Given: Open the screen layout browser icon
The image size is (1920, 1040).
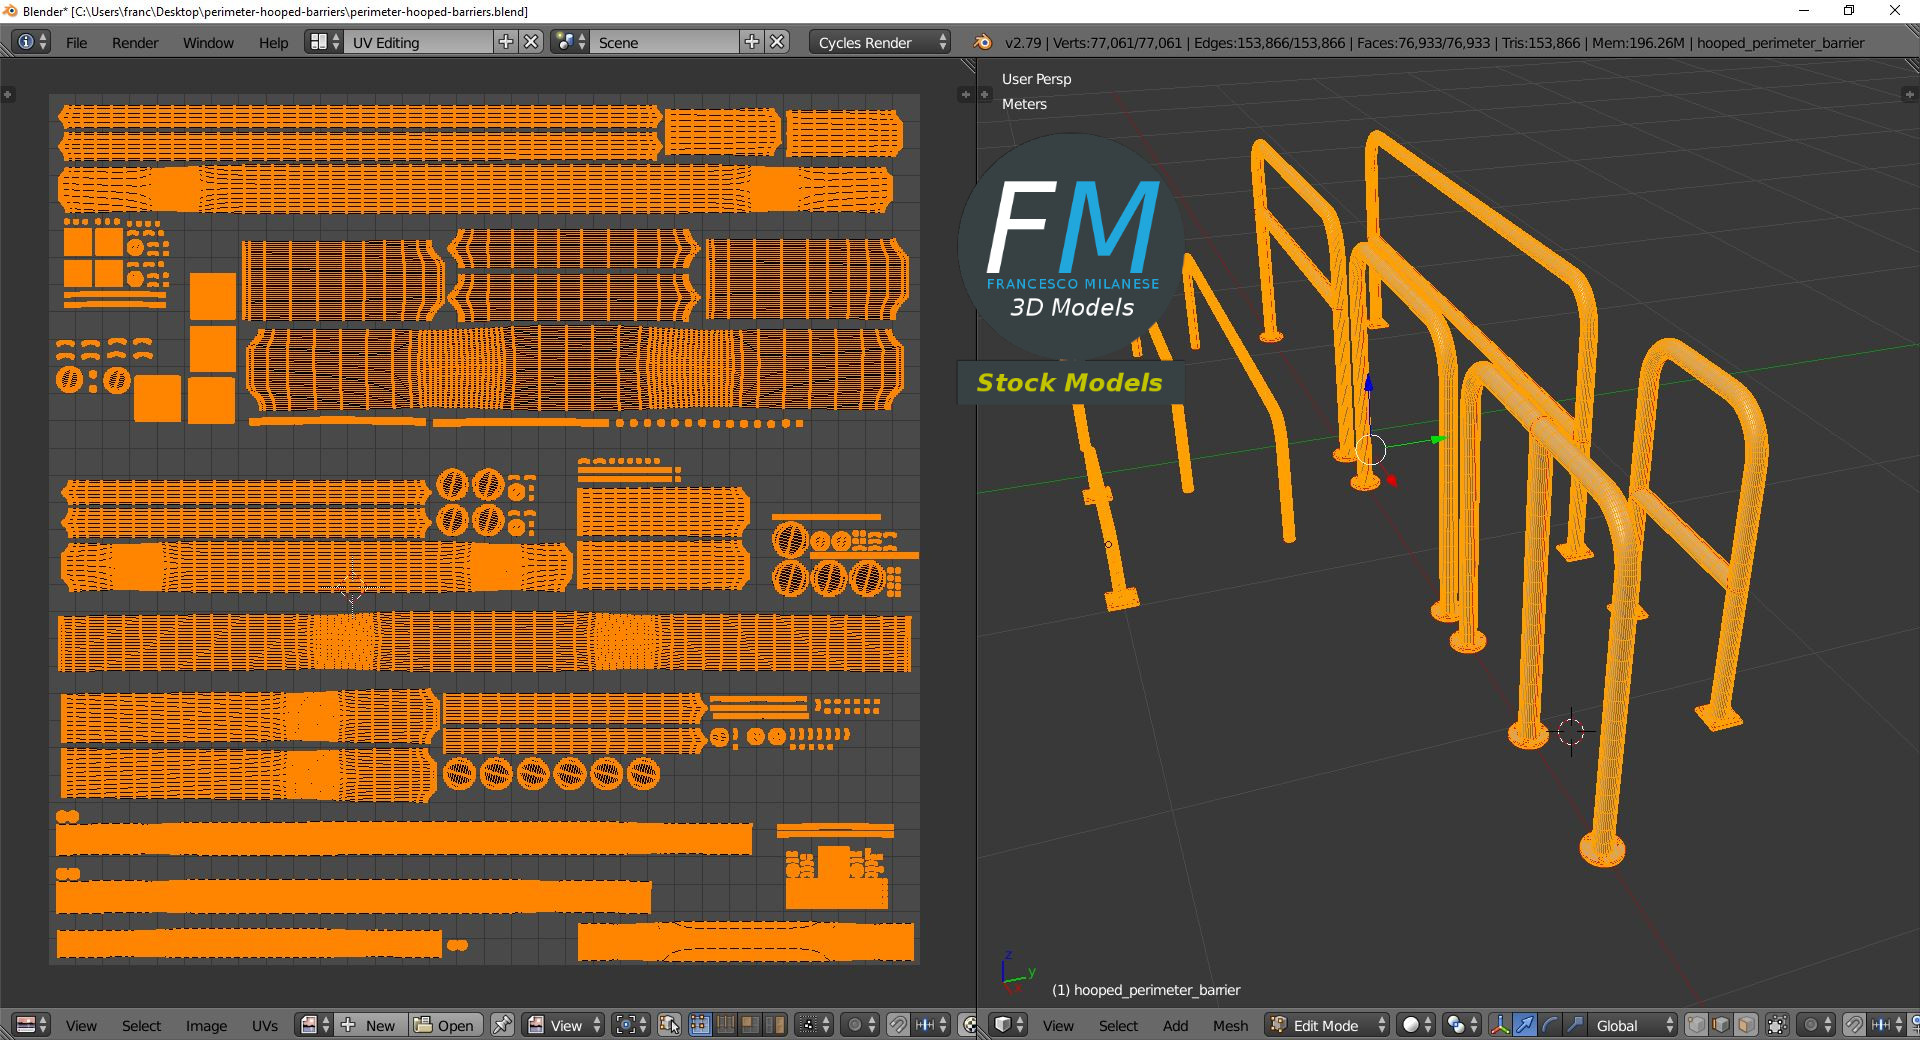Looking at the screenshot, I should click(324, 42).
